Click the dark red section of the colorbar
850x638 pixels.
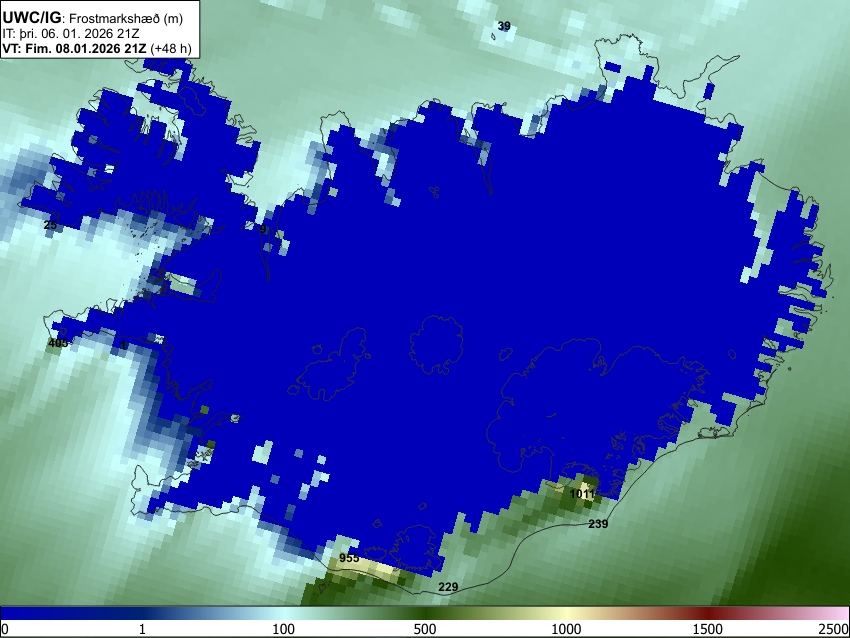(x=707, y=613)
